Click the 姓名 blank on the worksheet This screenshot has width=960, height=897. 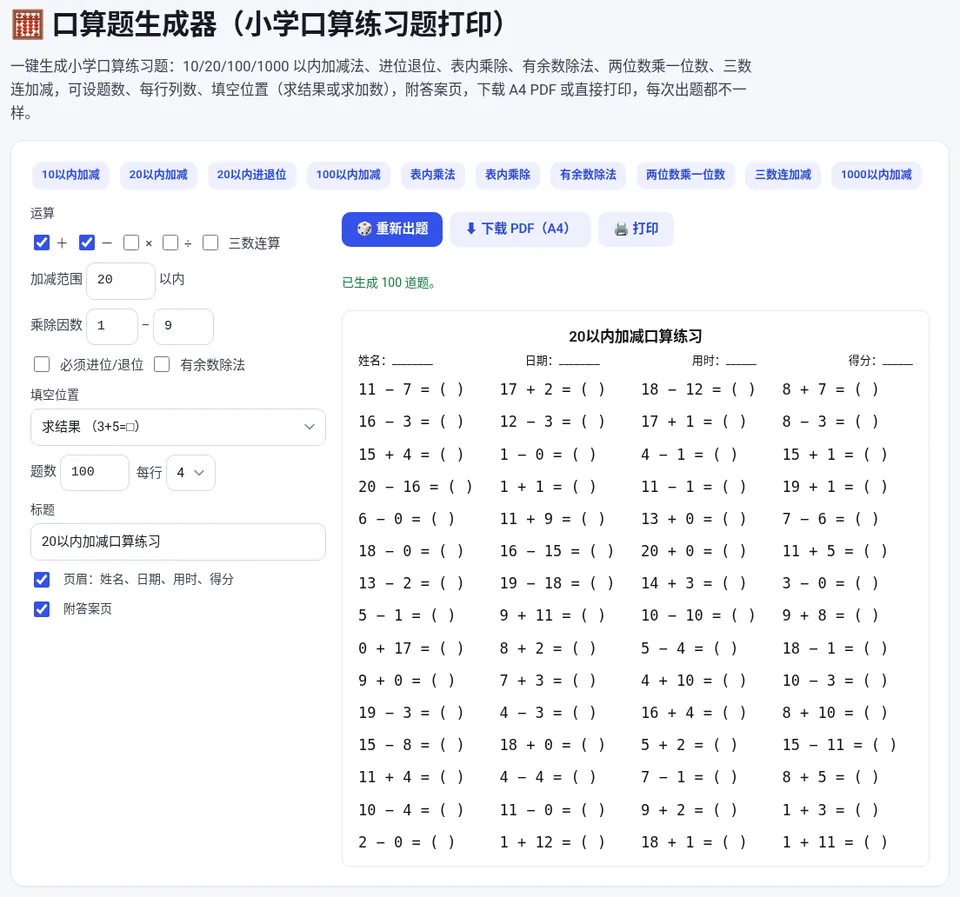(x=412, y=361)
